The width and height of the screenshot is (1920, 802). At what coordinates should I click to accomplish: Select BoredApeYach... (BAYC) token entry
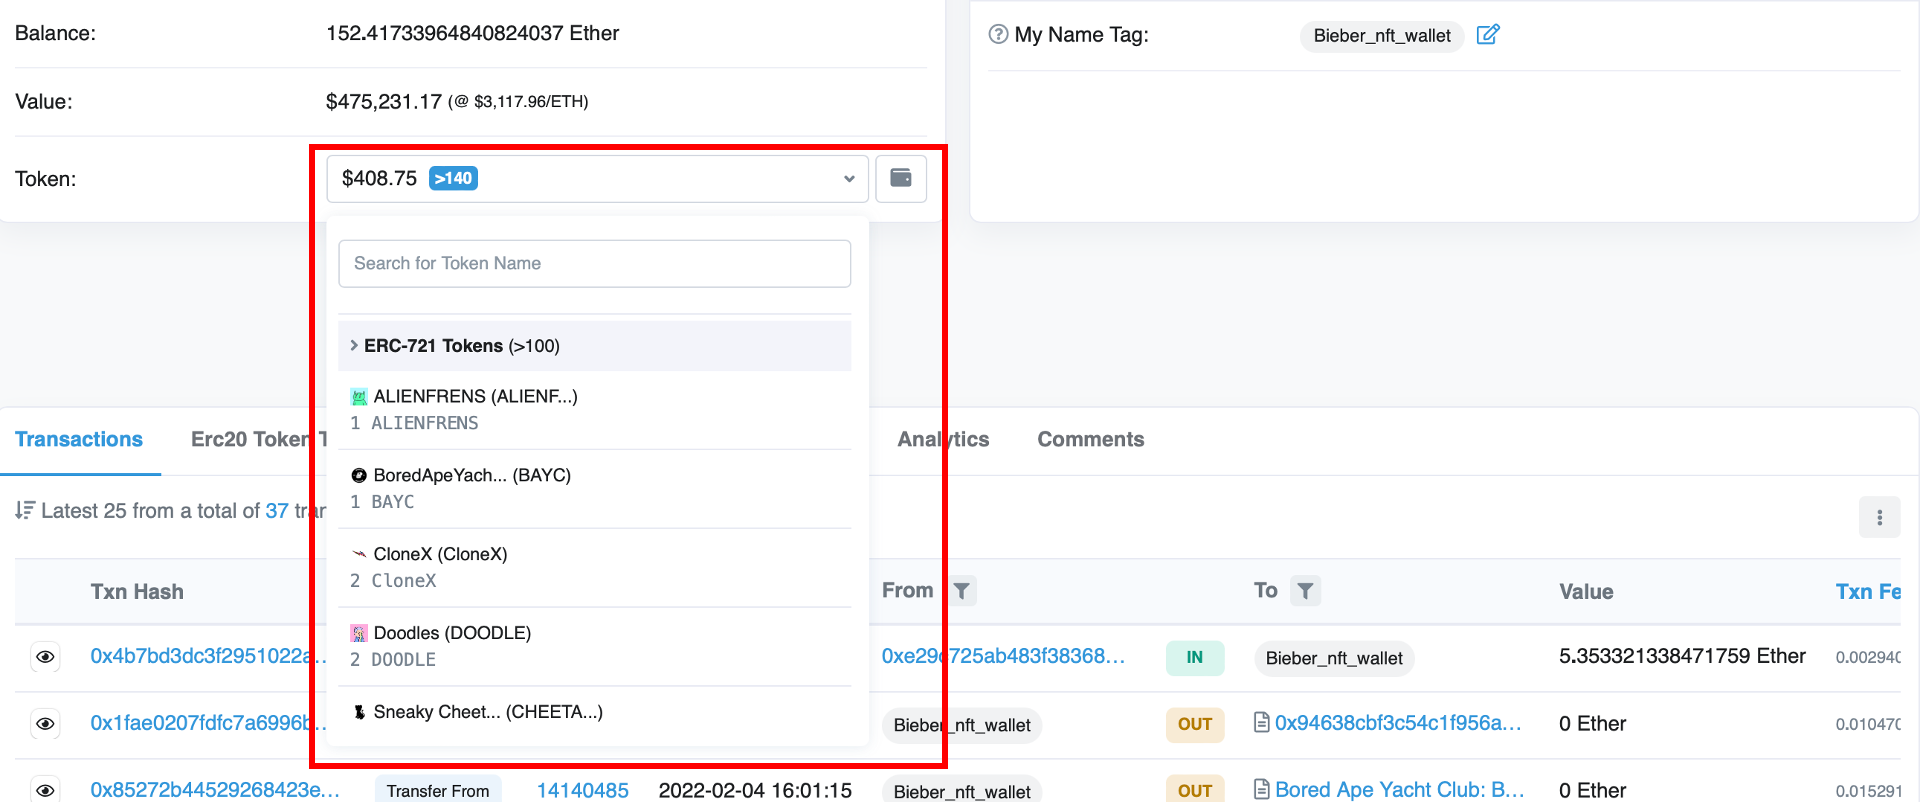[x=595, y=488]
